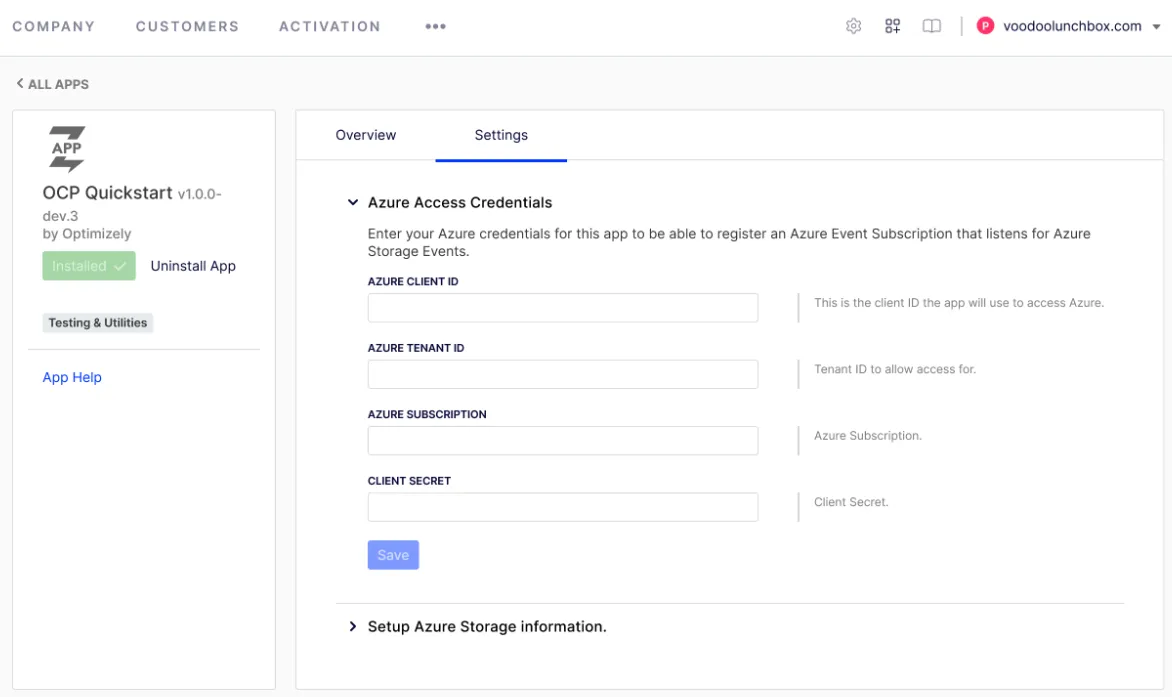Open the app directory grid icon

click(892, 26)
